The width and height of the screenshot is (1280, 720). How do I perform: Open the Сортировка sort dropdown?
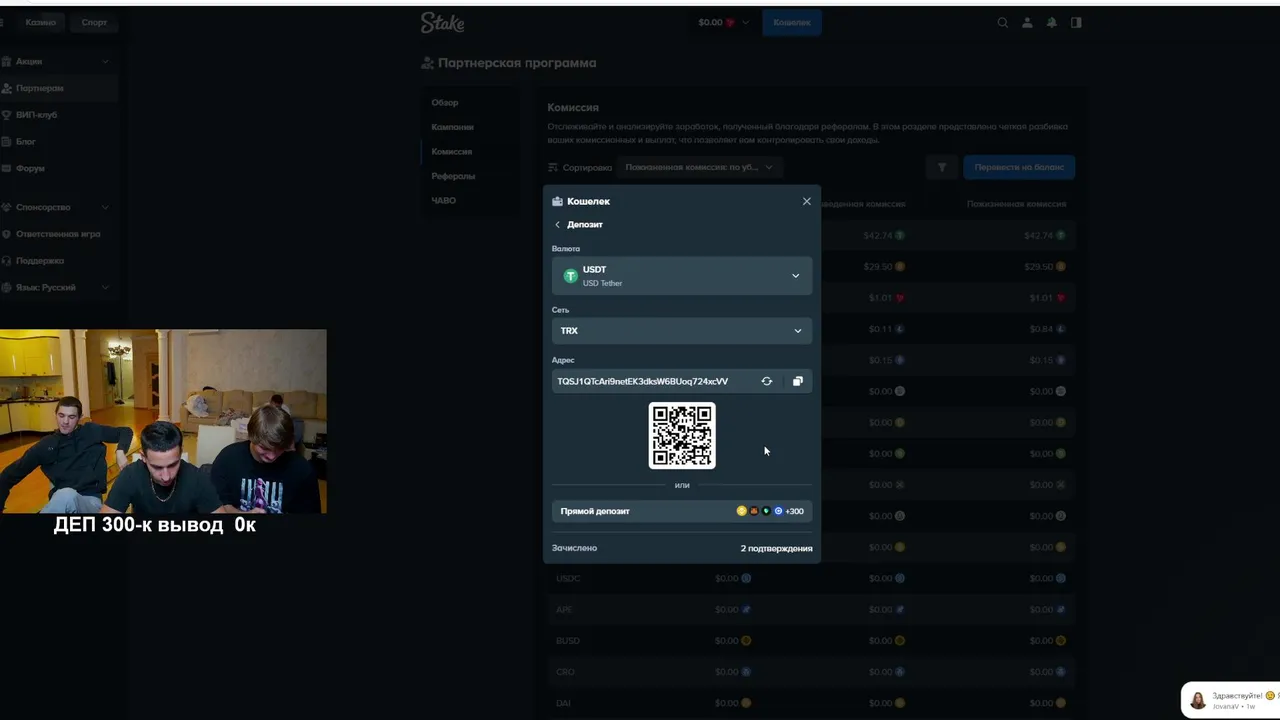(x=698, y=168)
